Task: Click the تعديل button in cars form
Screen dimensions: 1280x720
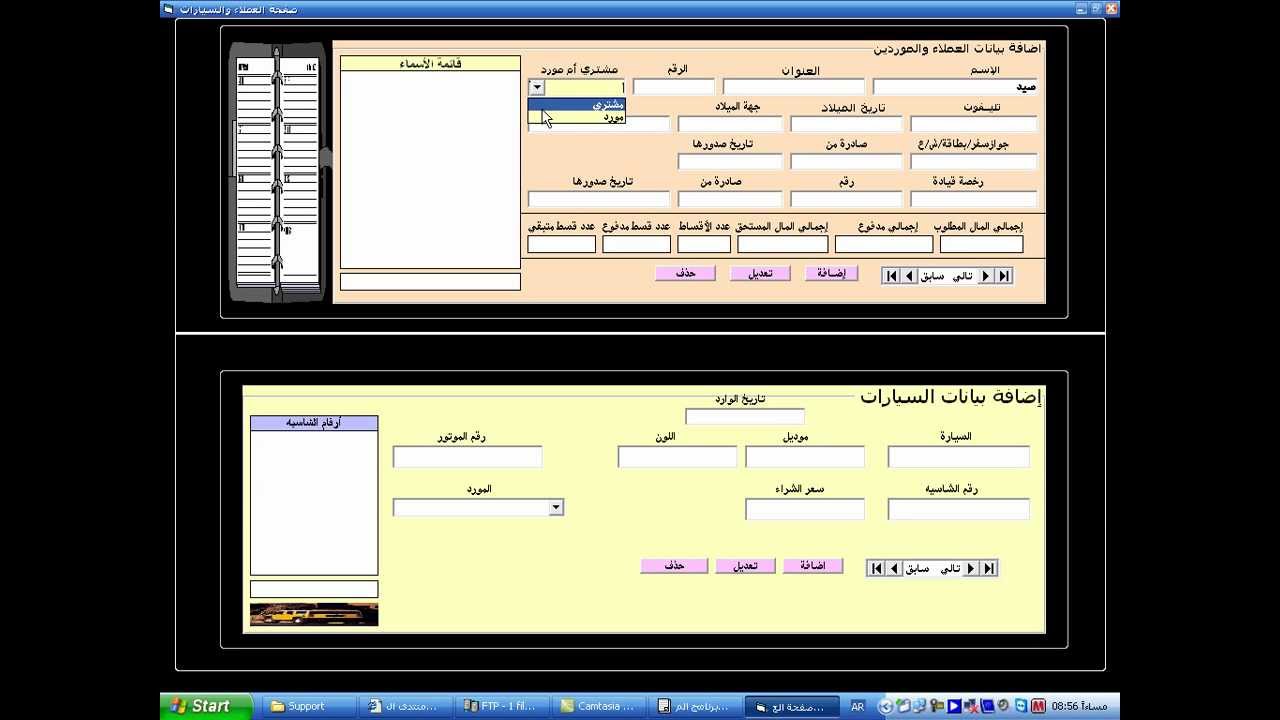Action: click(x=745, y=566)
